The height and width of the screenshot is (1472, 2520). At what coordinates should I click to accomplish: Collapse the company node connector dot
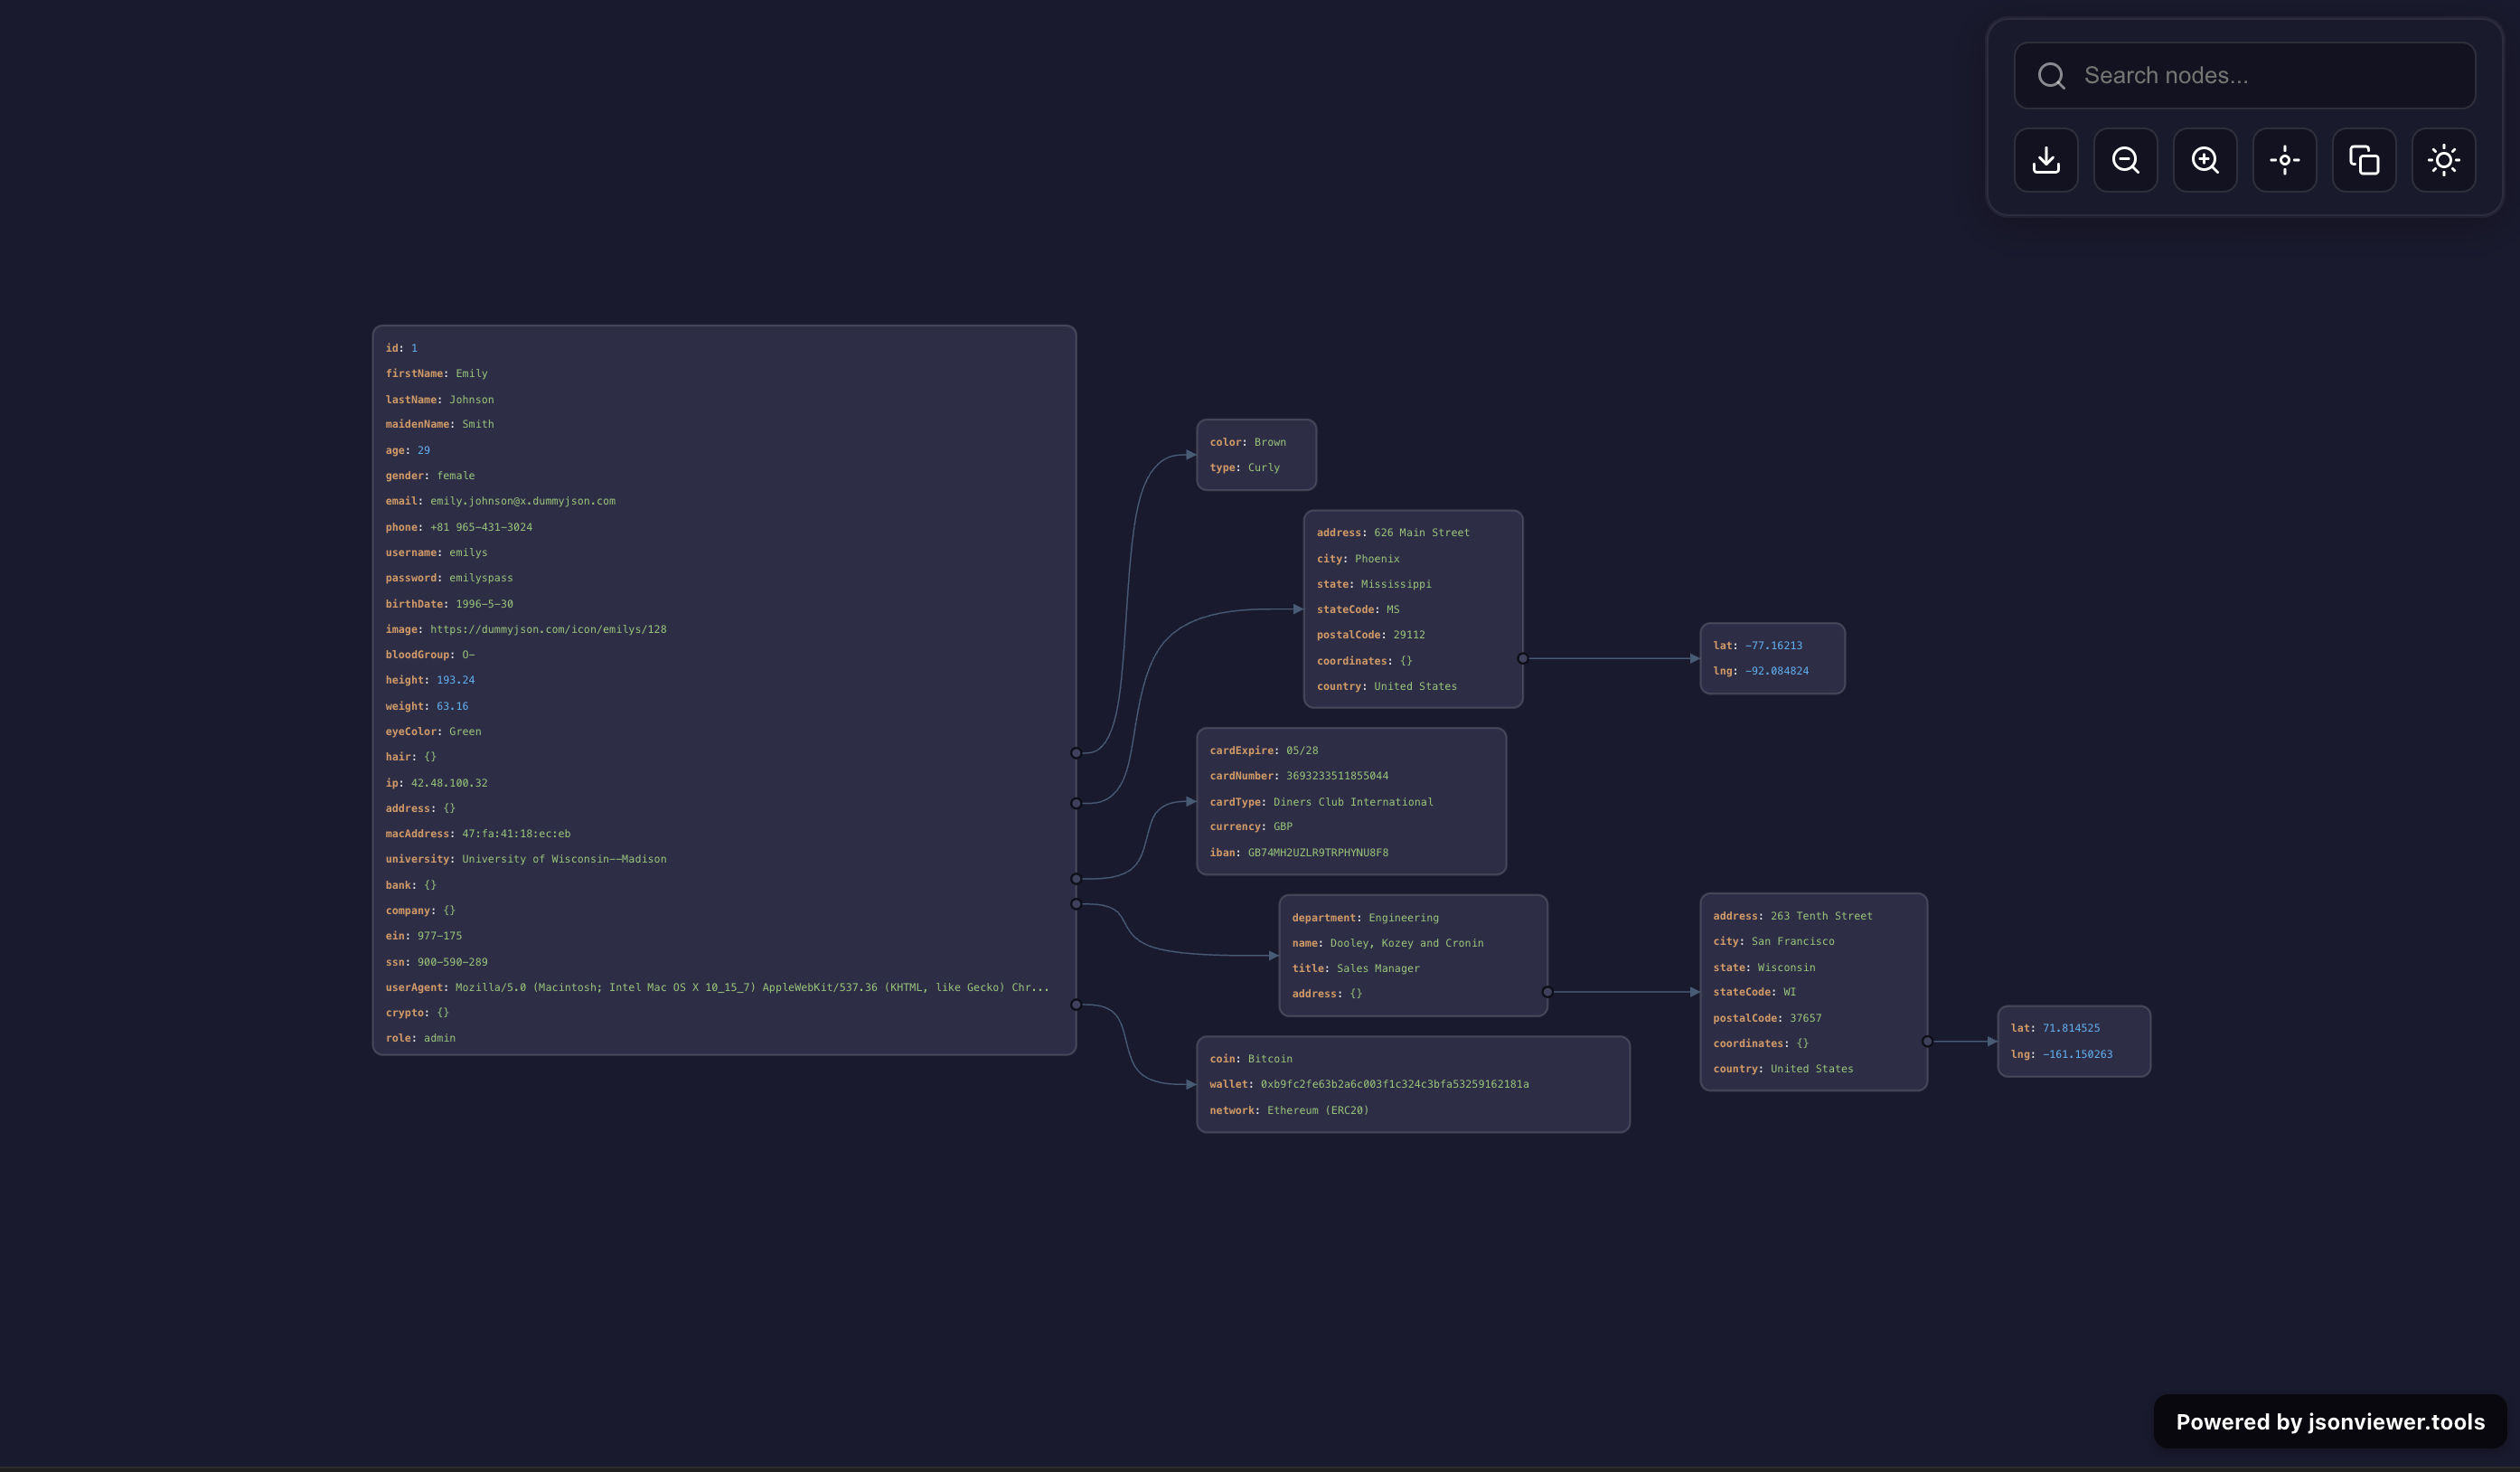point(1076,903)
